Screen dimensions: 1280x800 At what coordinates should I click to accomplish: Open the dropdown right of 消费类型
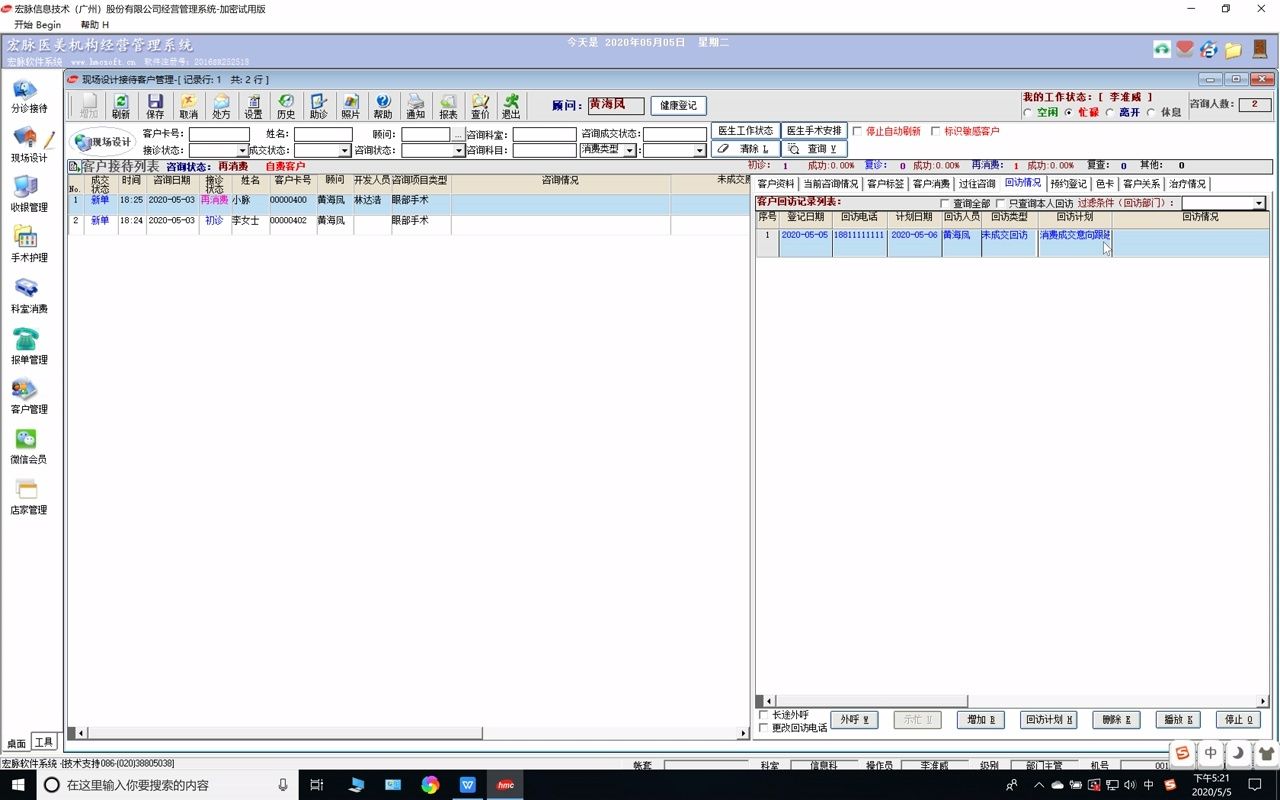(x=700, y=151)
